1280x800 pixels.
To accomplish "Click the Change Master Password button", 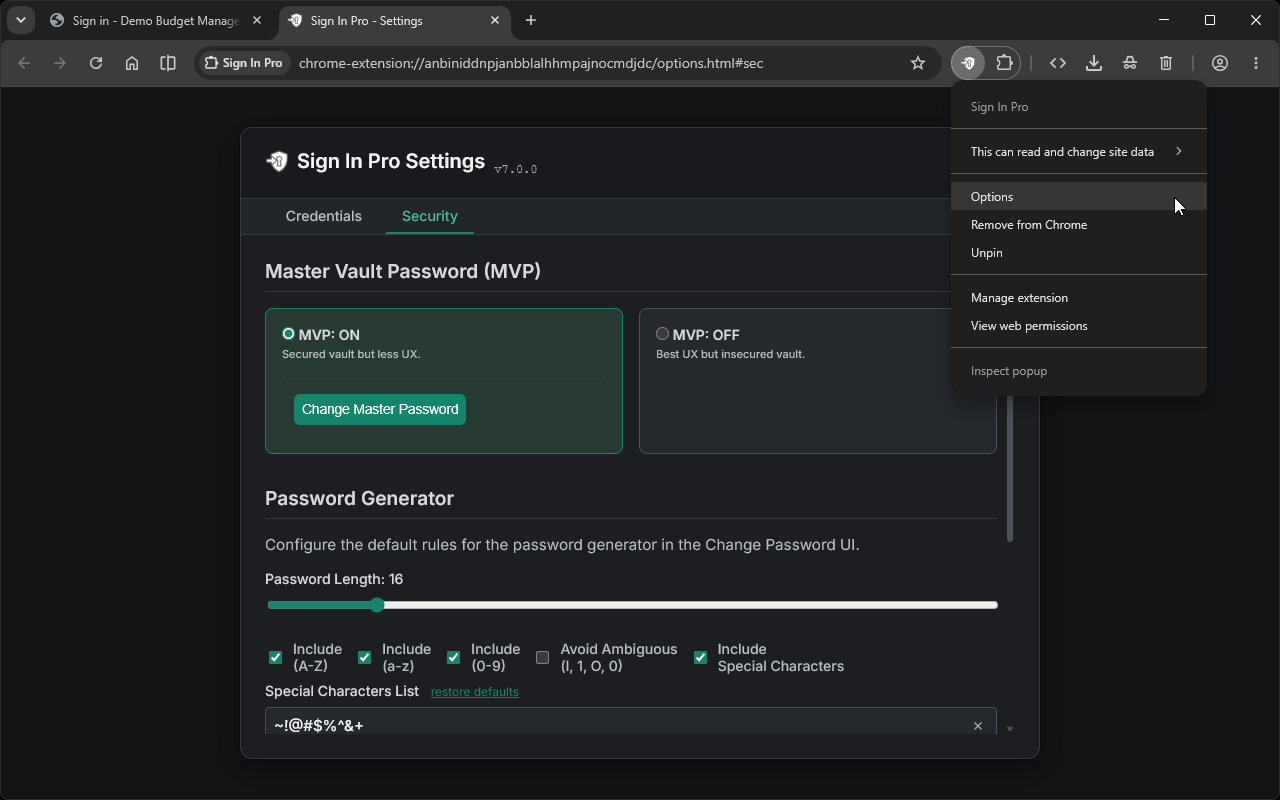I will pyautogui.click(x=380, y=409).
